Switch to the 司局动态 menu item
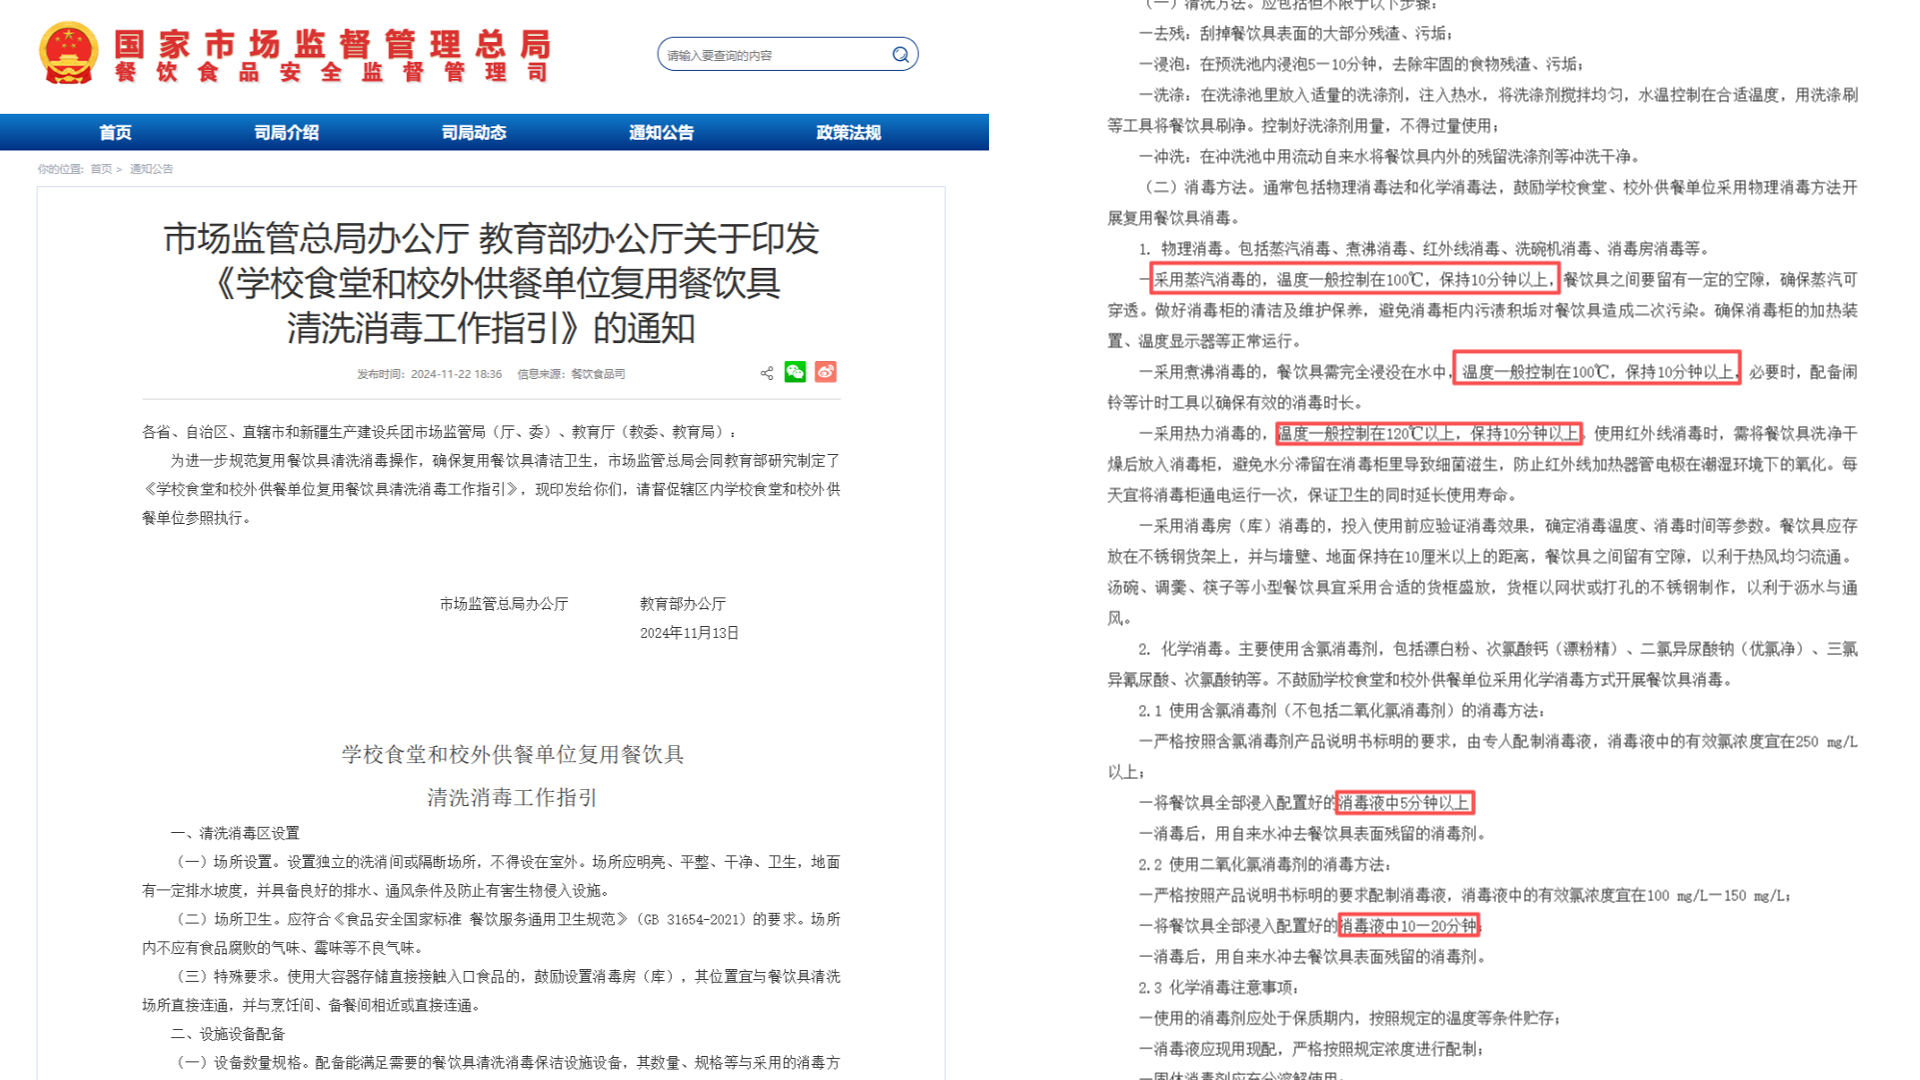Viewport: 1920px width, 1080px height. coord(474,132)
